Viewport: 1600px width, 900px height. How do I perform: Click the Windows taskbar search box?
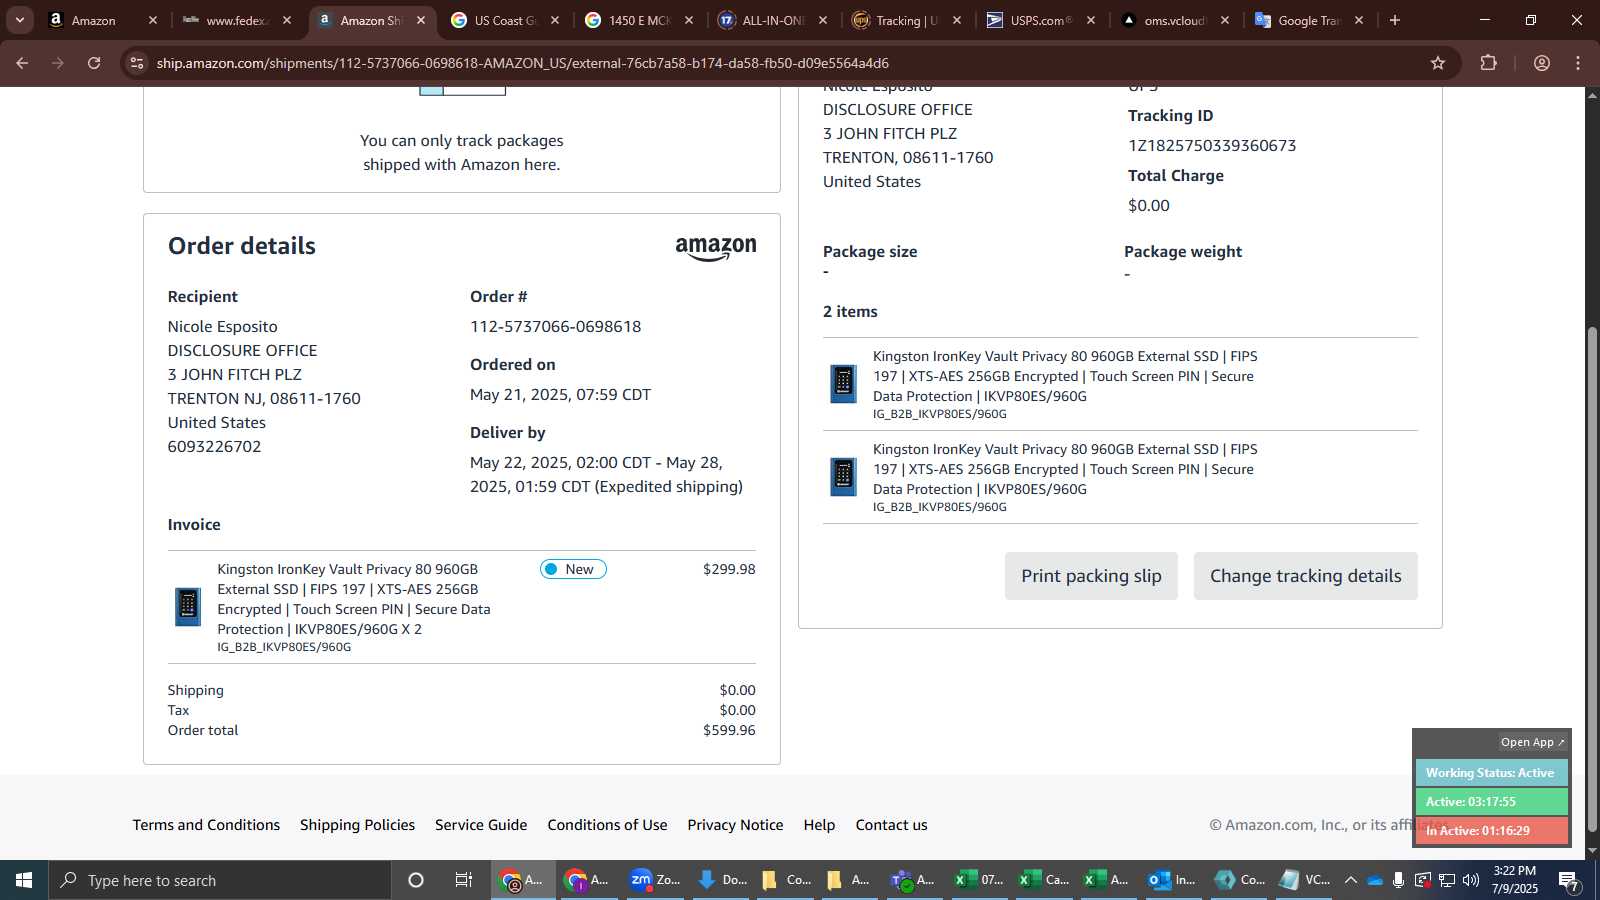coord(220,880)
